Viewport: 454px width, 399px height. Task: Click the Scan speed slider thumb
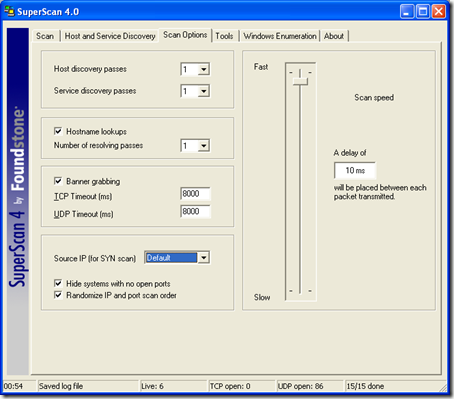300,81
